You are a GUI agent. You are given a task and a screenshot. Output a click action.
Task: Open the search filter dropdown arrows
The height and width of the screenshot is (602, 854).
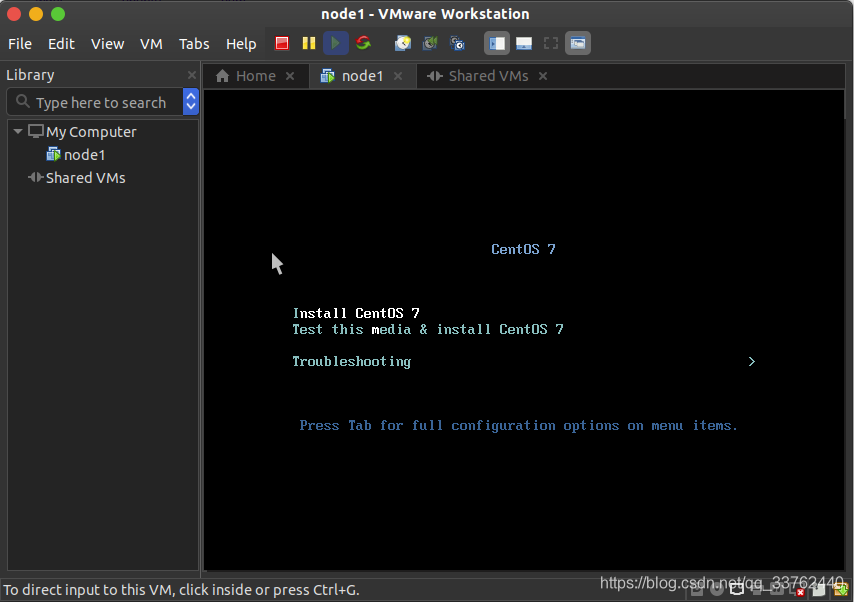(191, 102)
